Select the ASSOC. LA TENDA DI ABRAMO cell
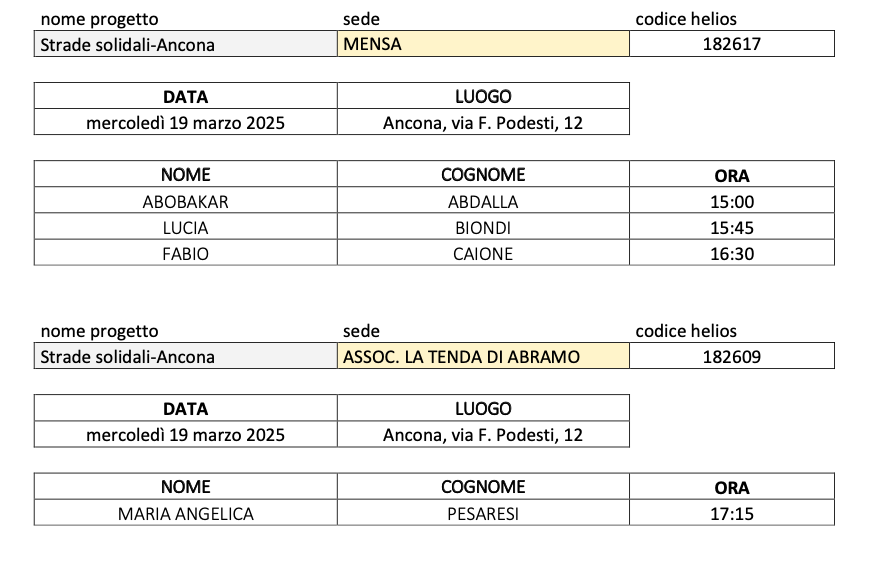The height and width of the screenshot is (562, 880). pyautogui.click(x=483, y=356)
